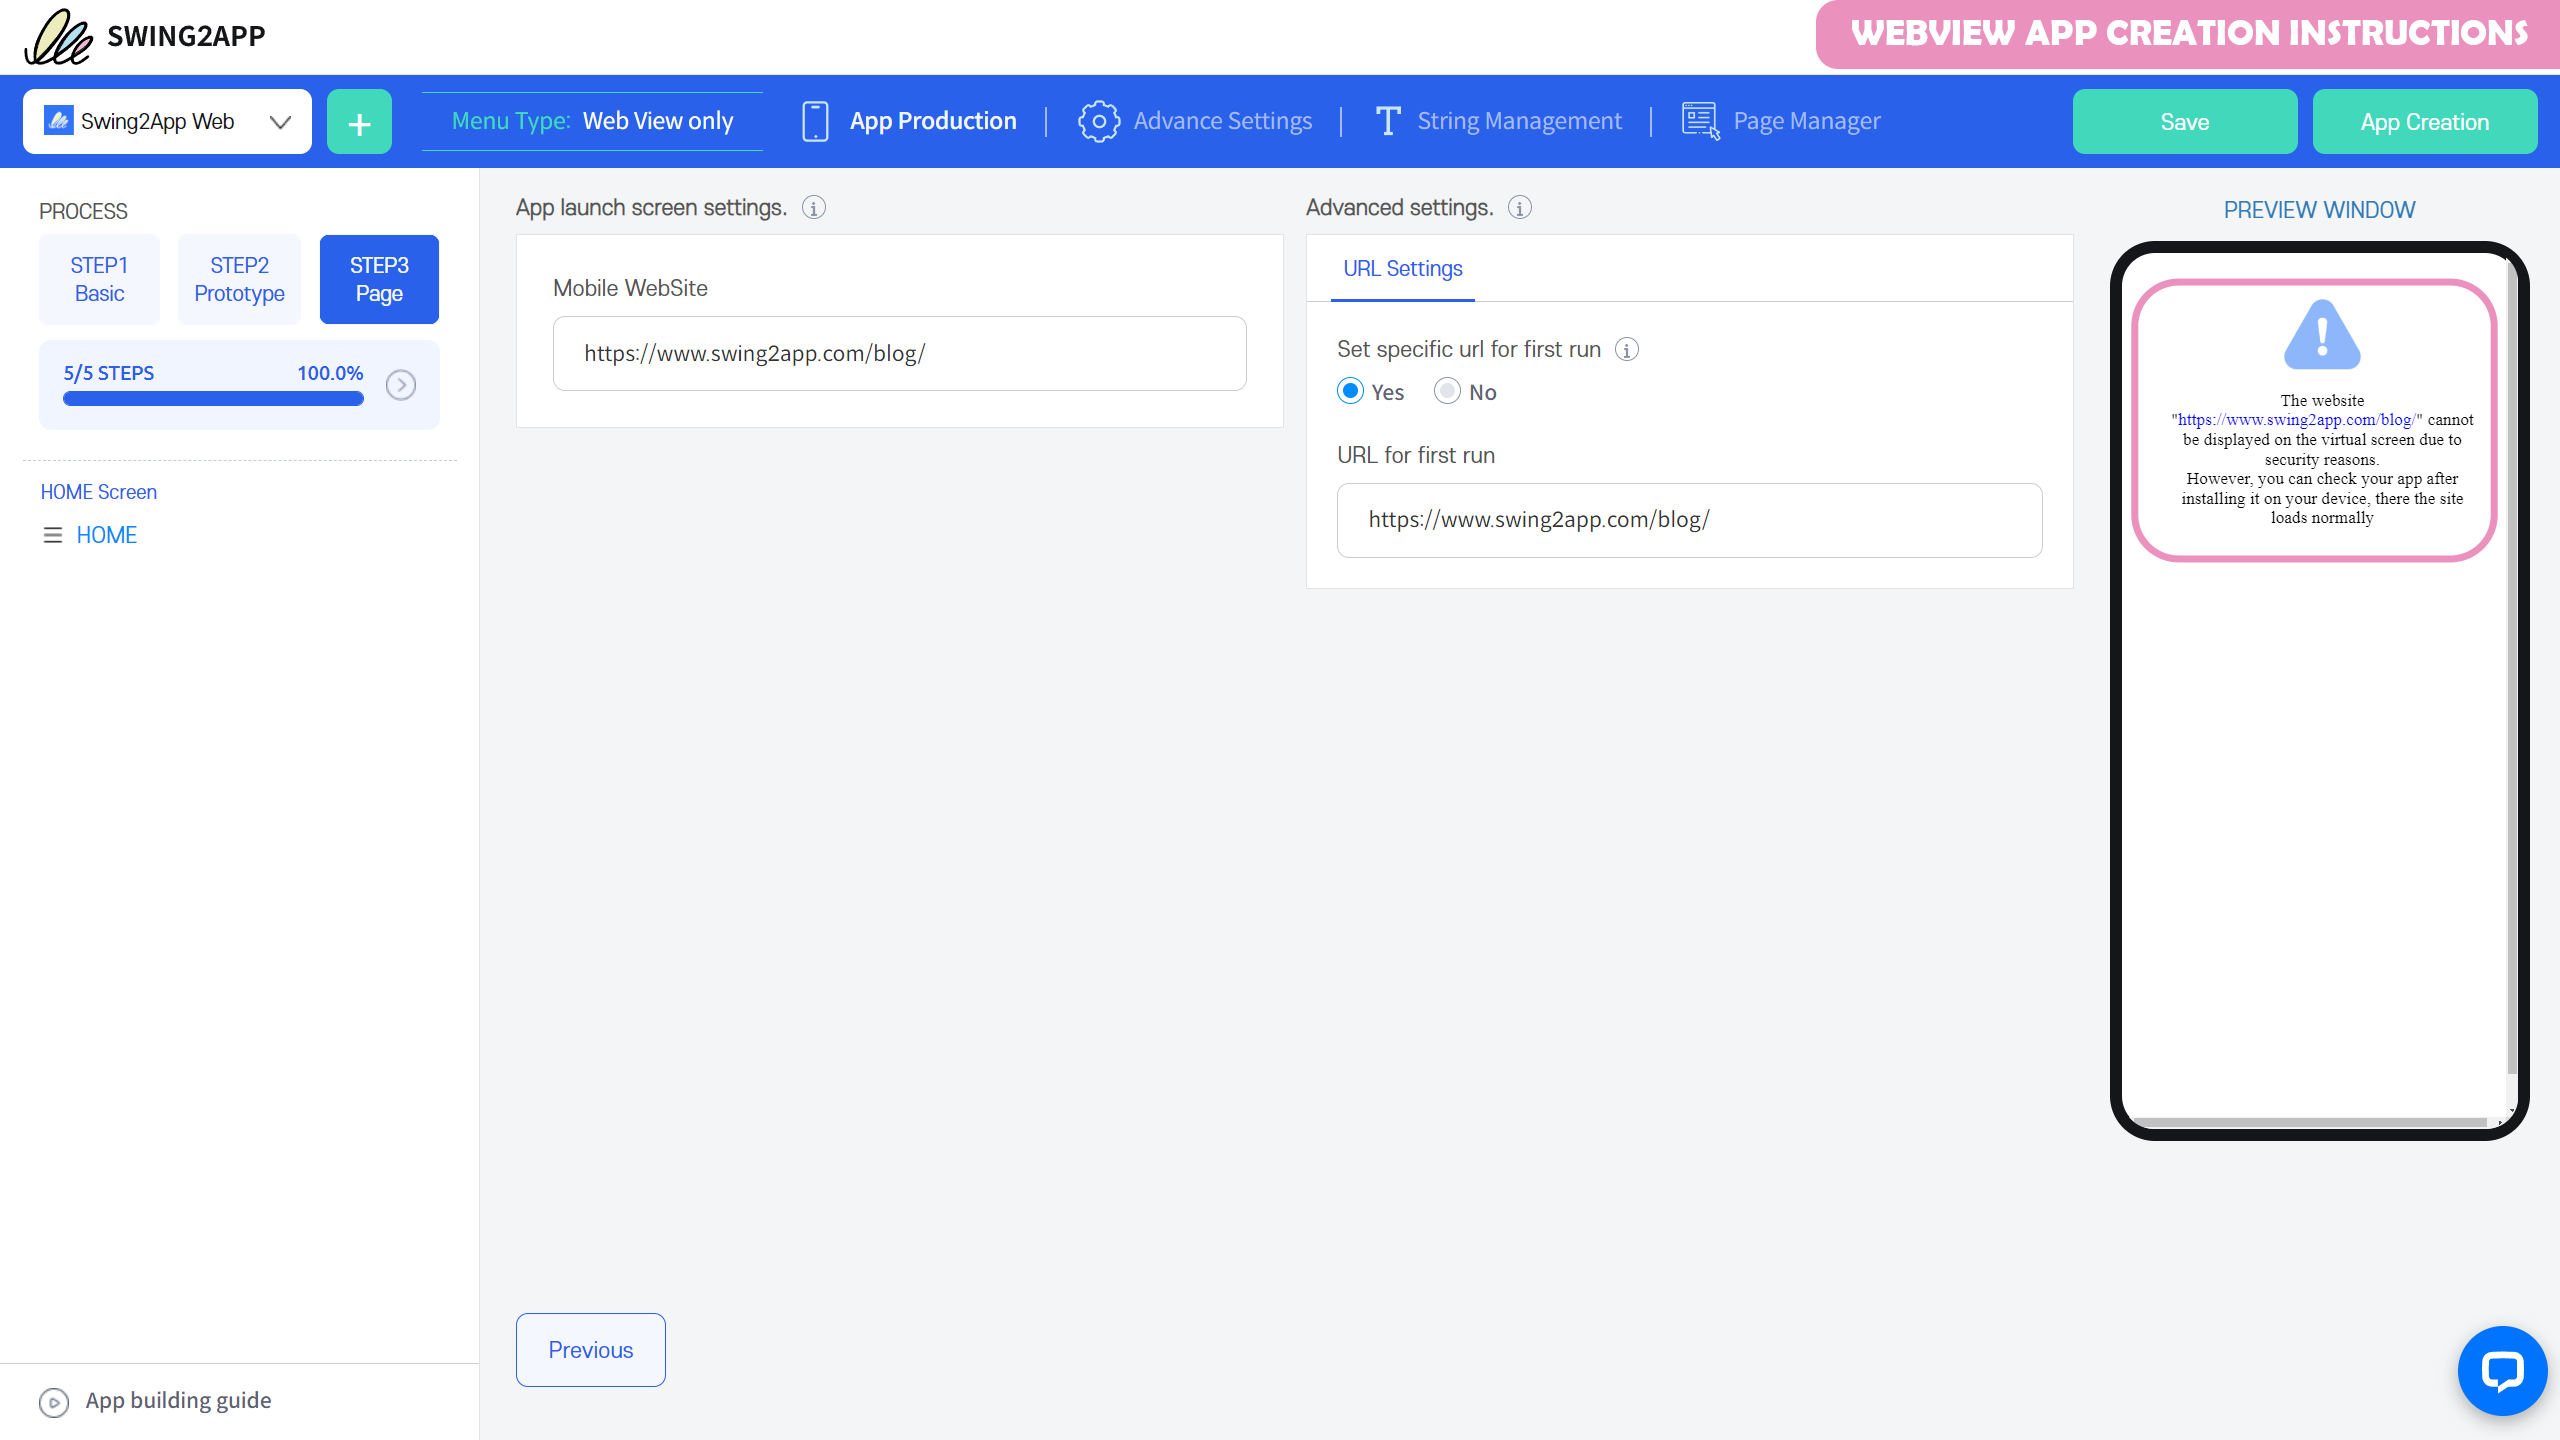Select STEP3 Page
The image size is (2560, 1440).
379,279
